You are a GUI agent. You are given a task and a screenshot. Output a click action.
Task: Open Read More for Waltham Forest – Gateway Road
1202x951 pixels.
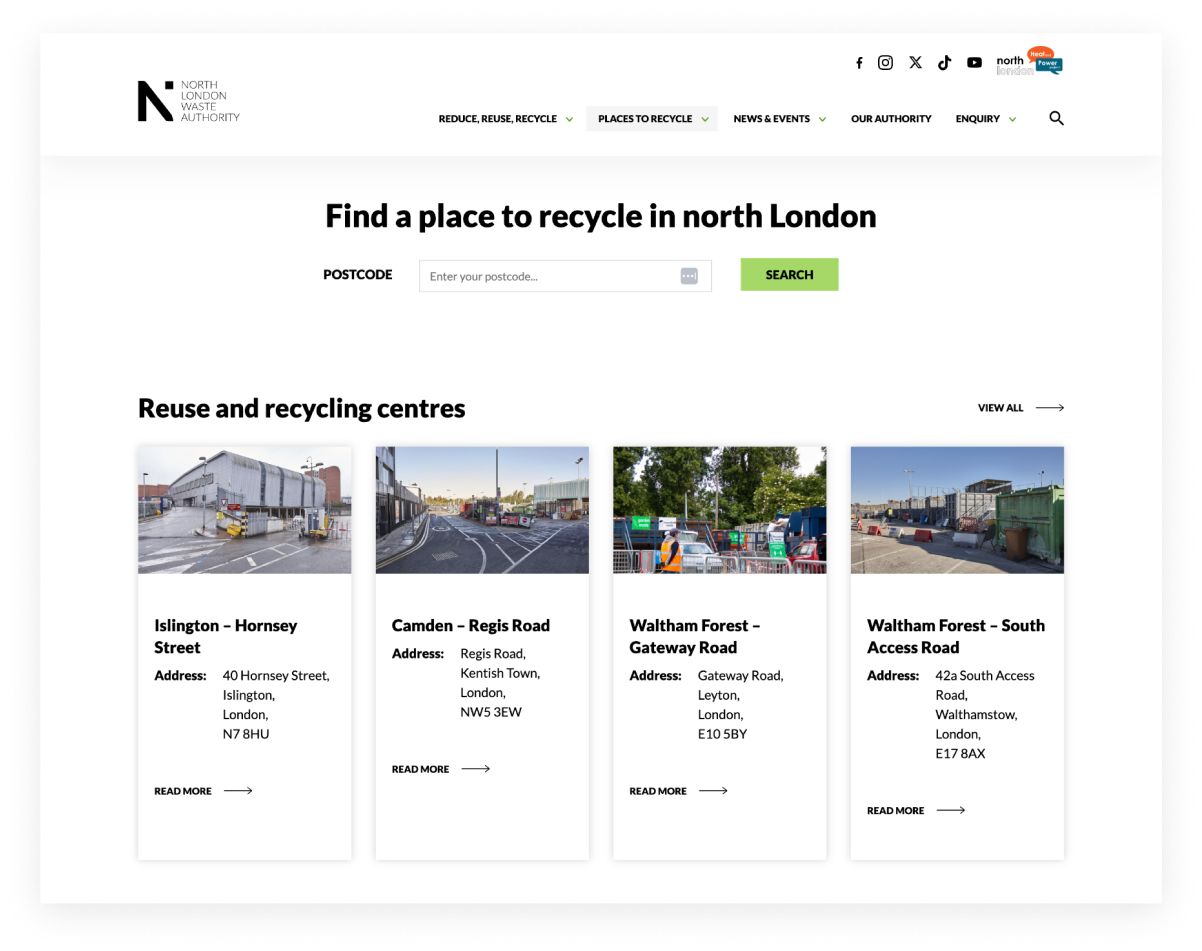click(x=657, y=790)
